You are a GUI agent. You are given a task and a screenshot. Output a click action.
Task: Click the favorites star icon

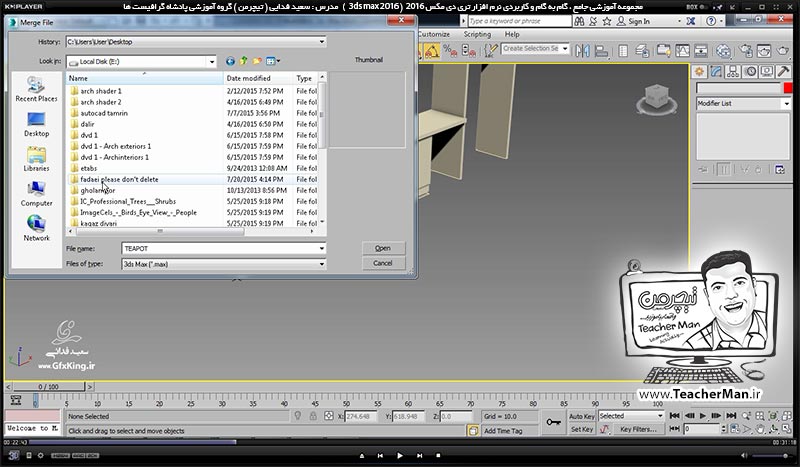click(607, 21)
